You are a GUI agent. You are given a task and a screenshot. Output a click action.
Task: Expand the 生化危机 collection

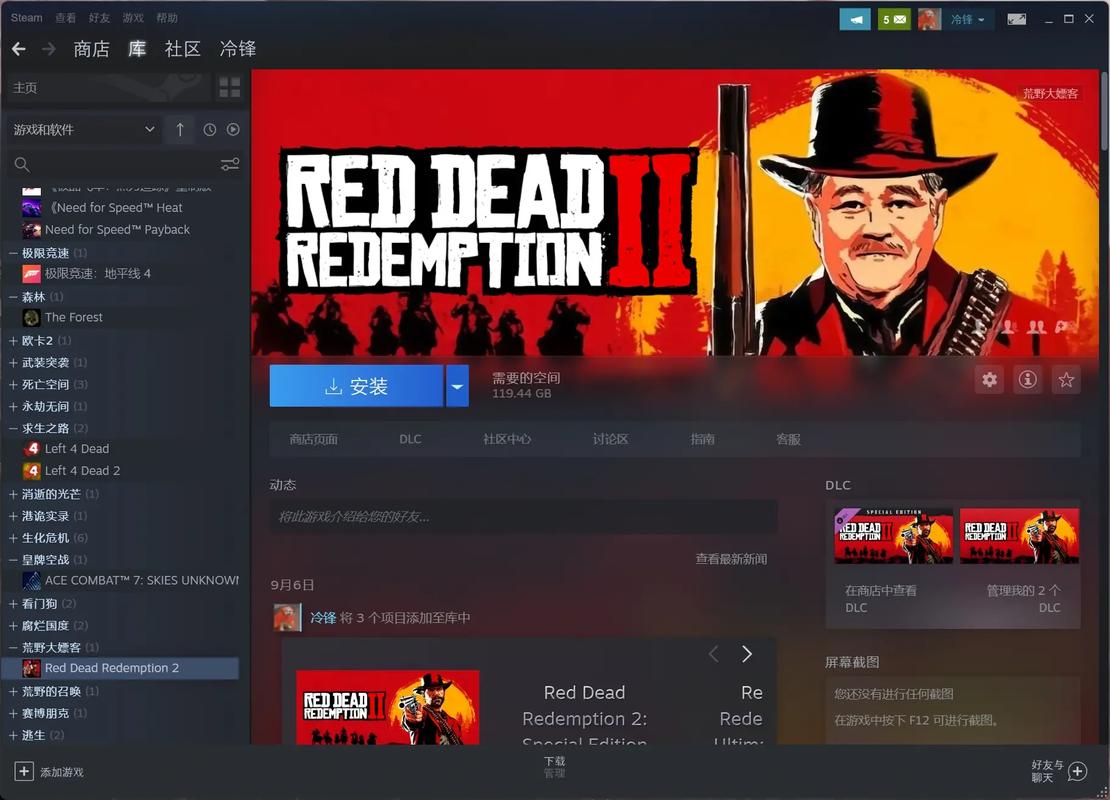13,538
